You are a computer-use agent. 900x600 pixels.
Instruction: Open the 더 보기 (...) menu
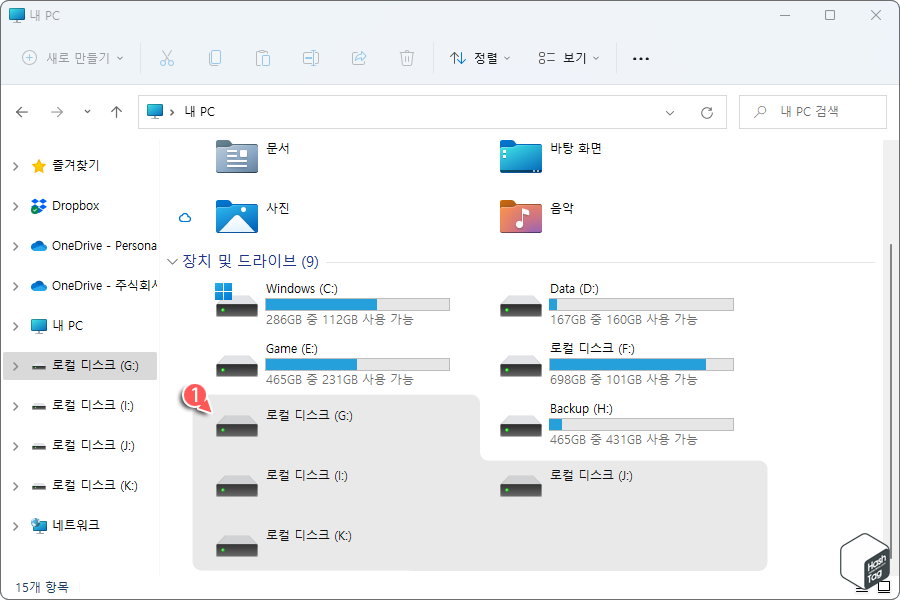coord(641,58)
